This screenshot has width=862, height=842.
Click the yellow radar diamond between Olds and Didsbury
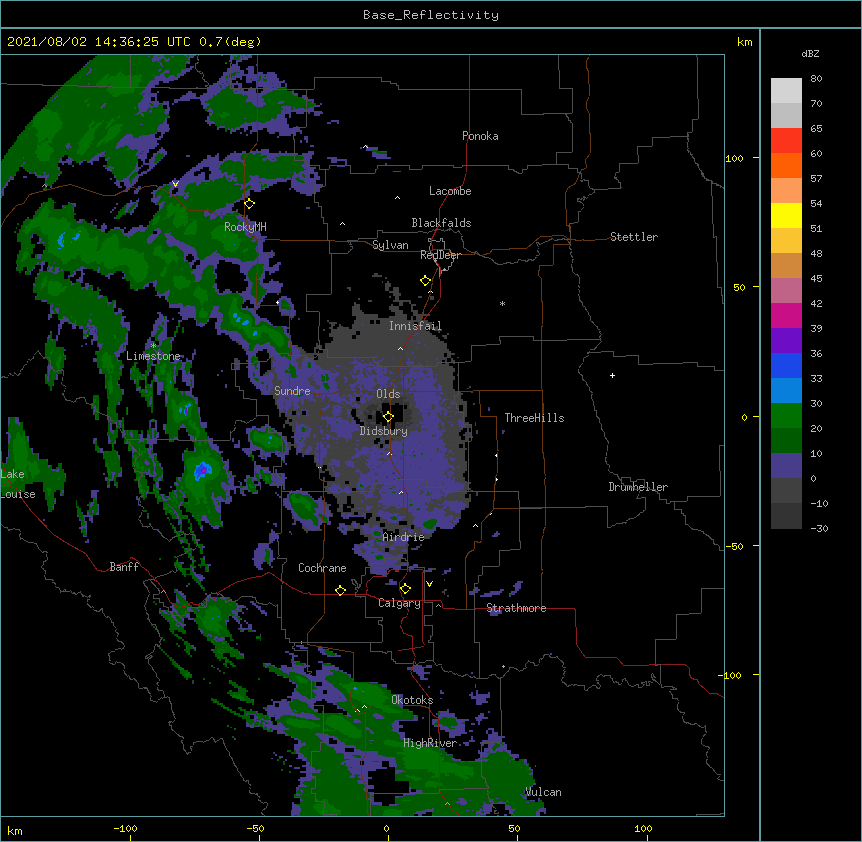[388, 417]
